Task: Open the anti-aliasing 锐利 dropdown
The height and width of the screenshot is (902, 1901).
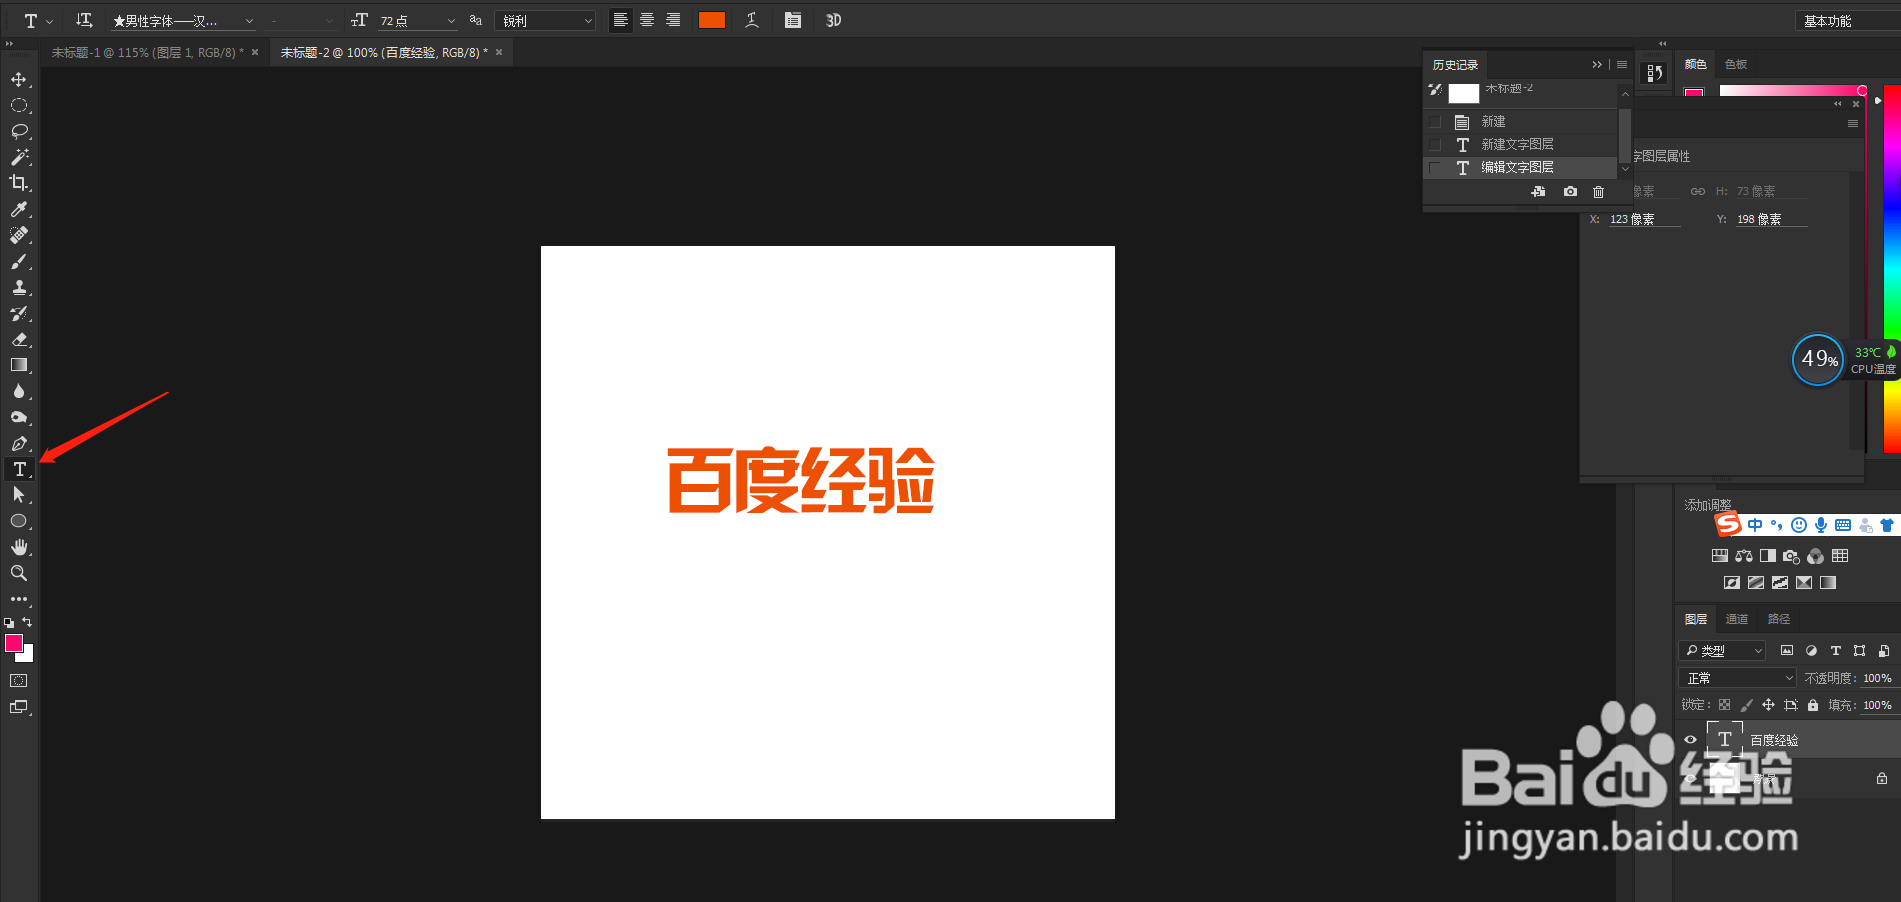Action: (x=546, y=20)
